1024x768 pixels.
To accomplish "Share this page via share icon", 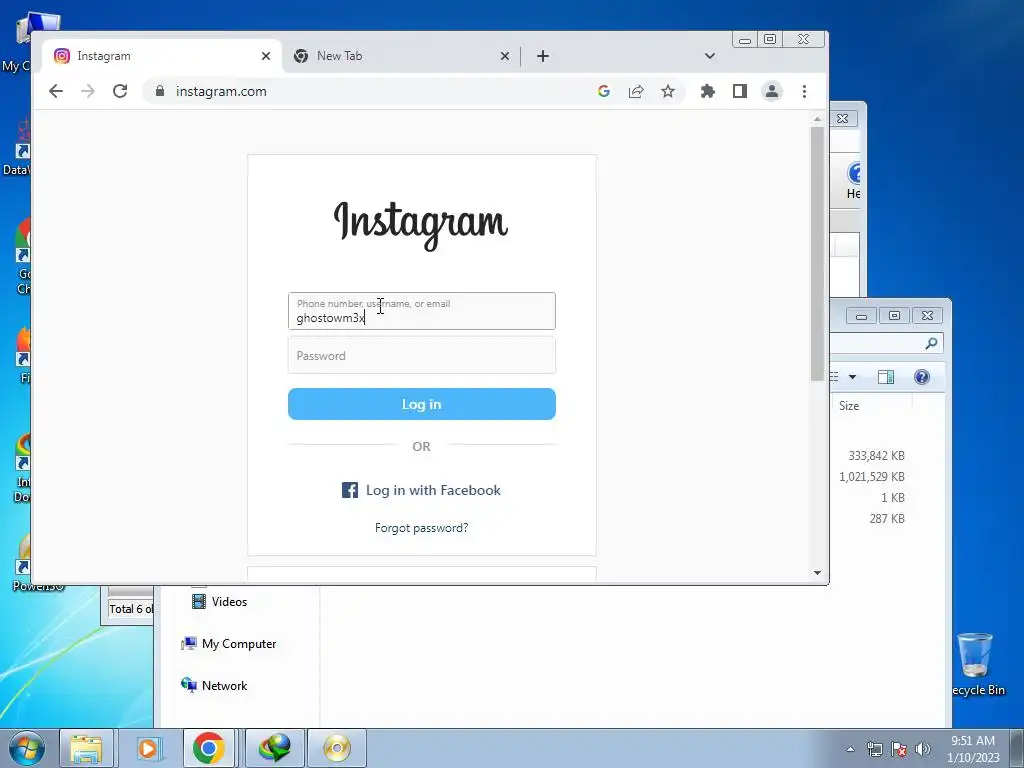I will pyautogui.click(x=636, y=91).
